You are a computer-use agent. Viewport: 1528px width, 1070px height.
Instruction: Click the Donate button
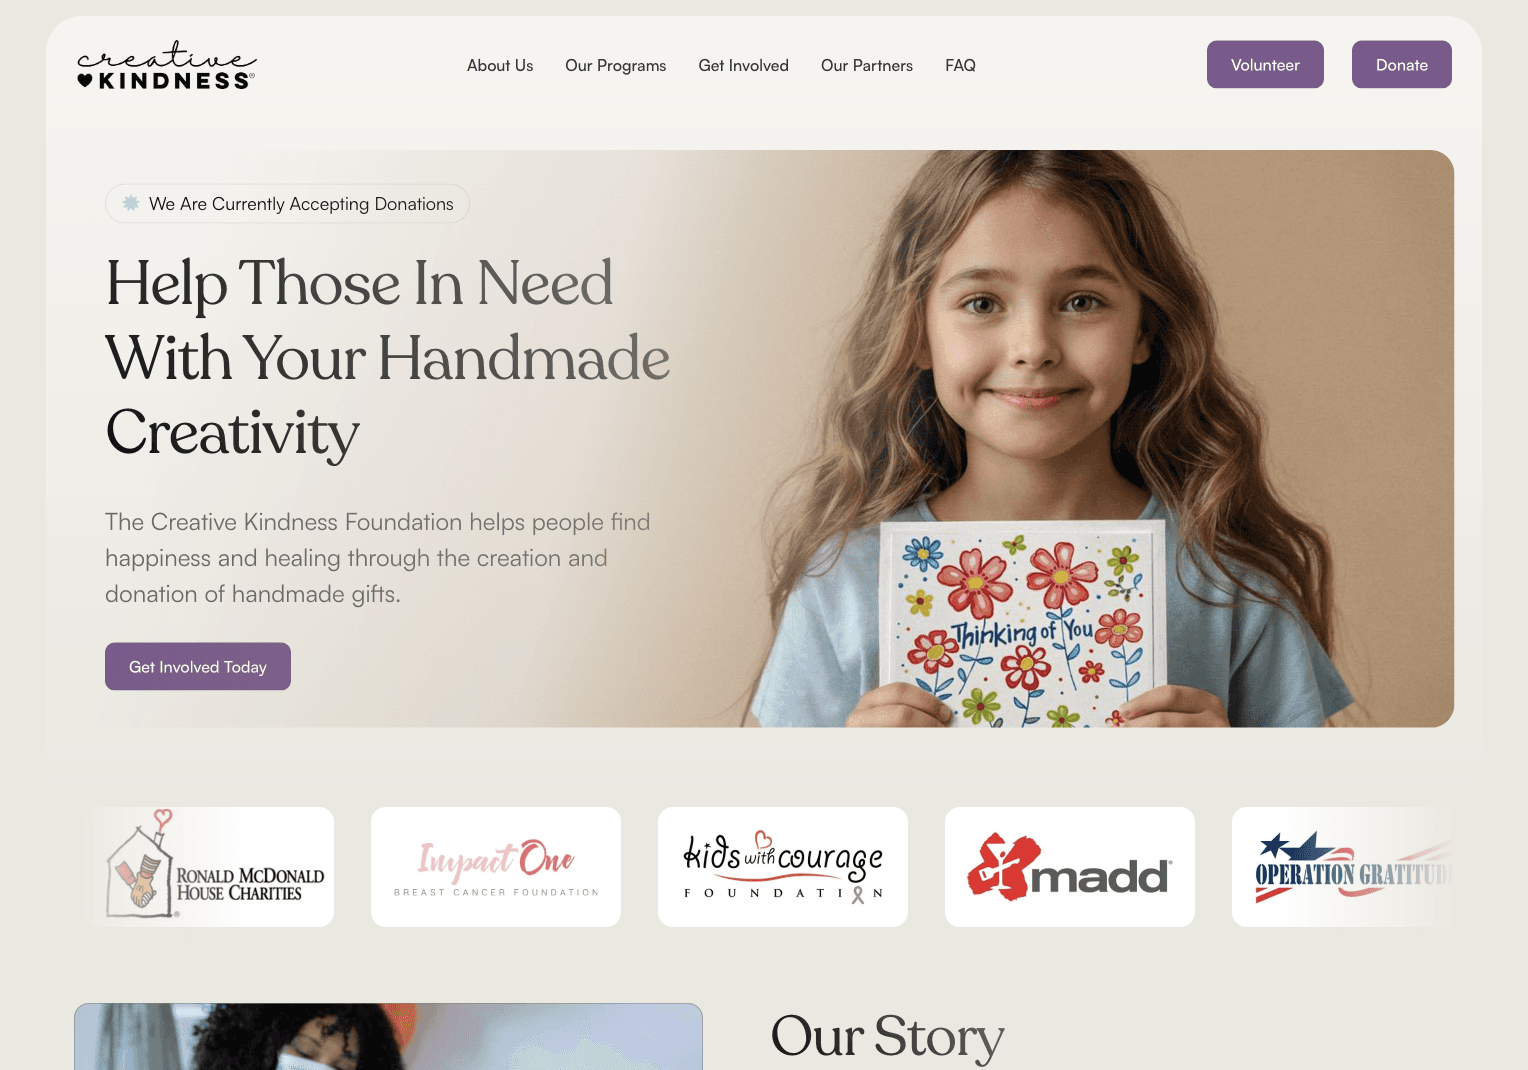tap(1401, 64)
